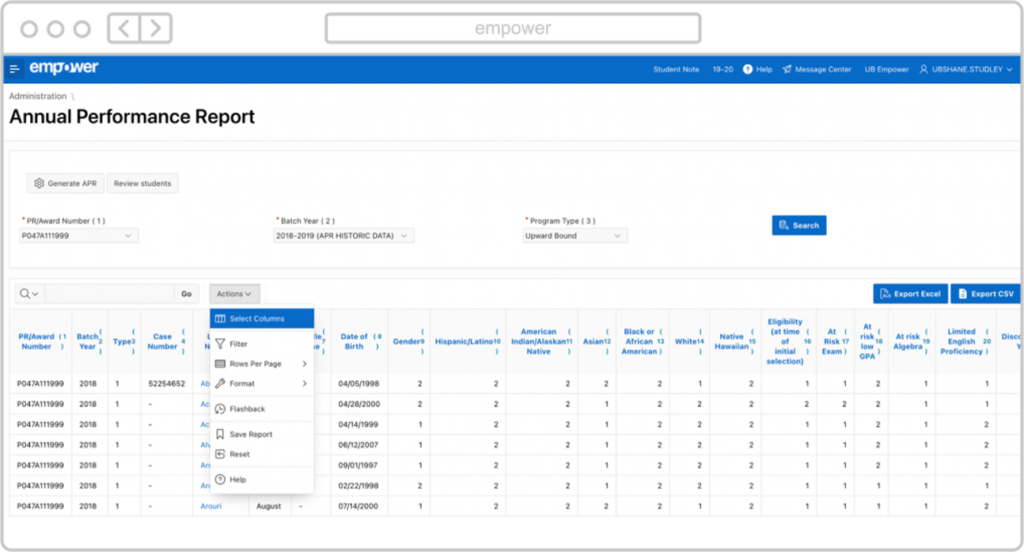Screen dimensions: 1024x552
Task: Click Save Report in the Actions menu
Action: [250, 434]
